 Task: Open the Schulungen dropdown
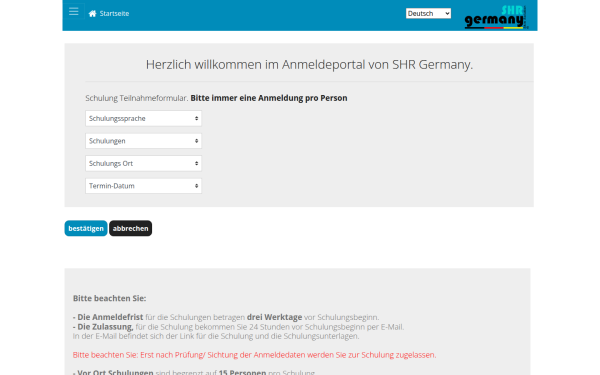tap(143, 141)
